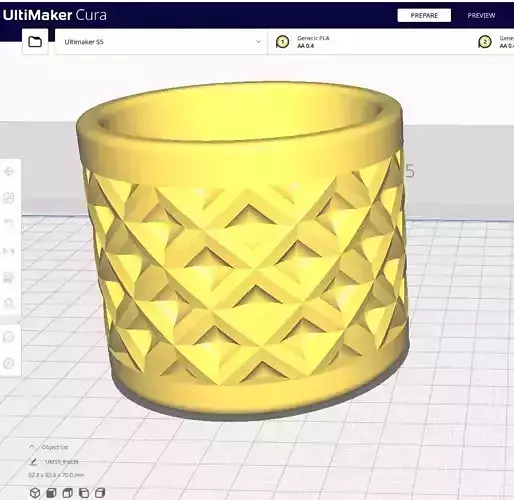This screenshot has width=514, height=500.
Task: Switch to the PREVIEW stage tab
Action: [481, 15]
